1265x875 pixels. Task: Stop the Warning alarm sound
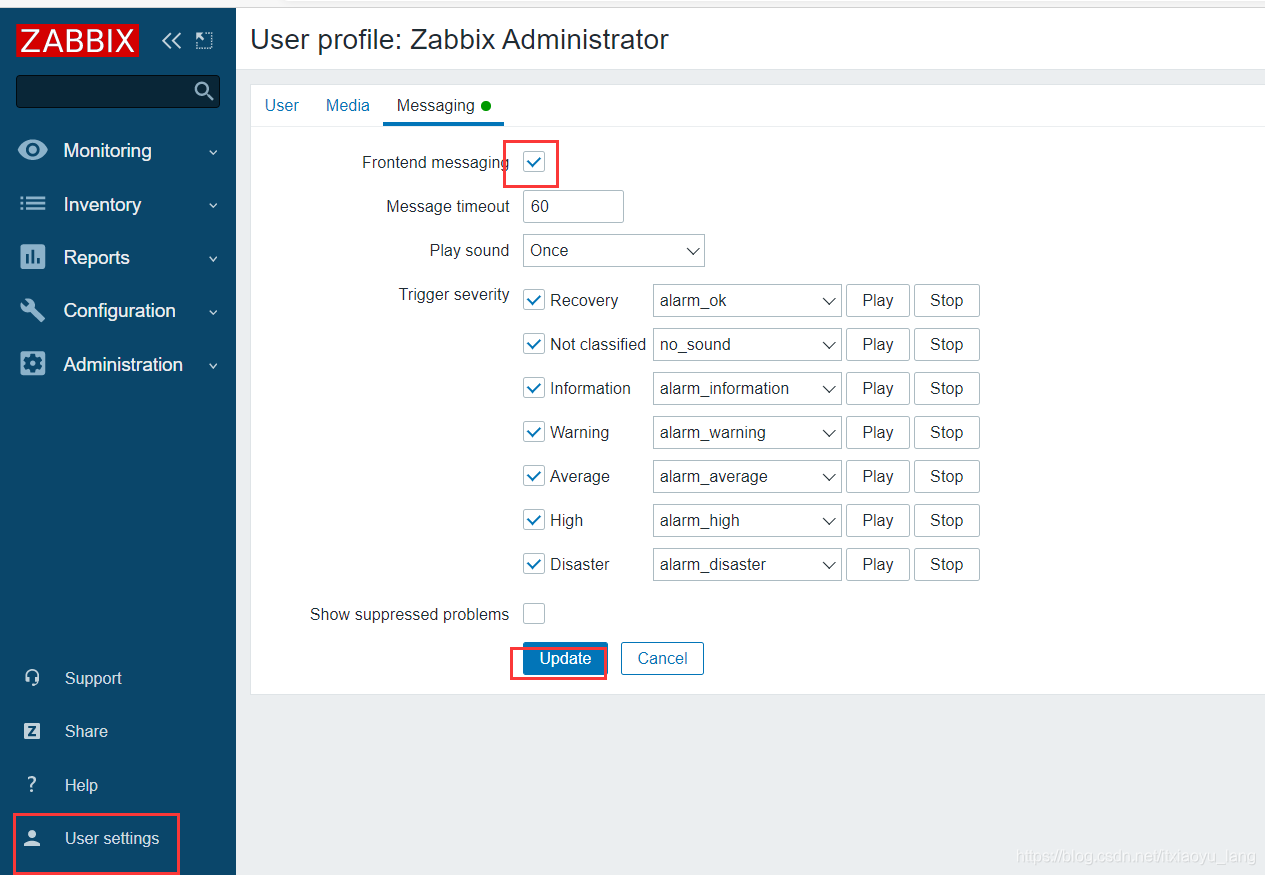tap(947, 432)
